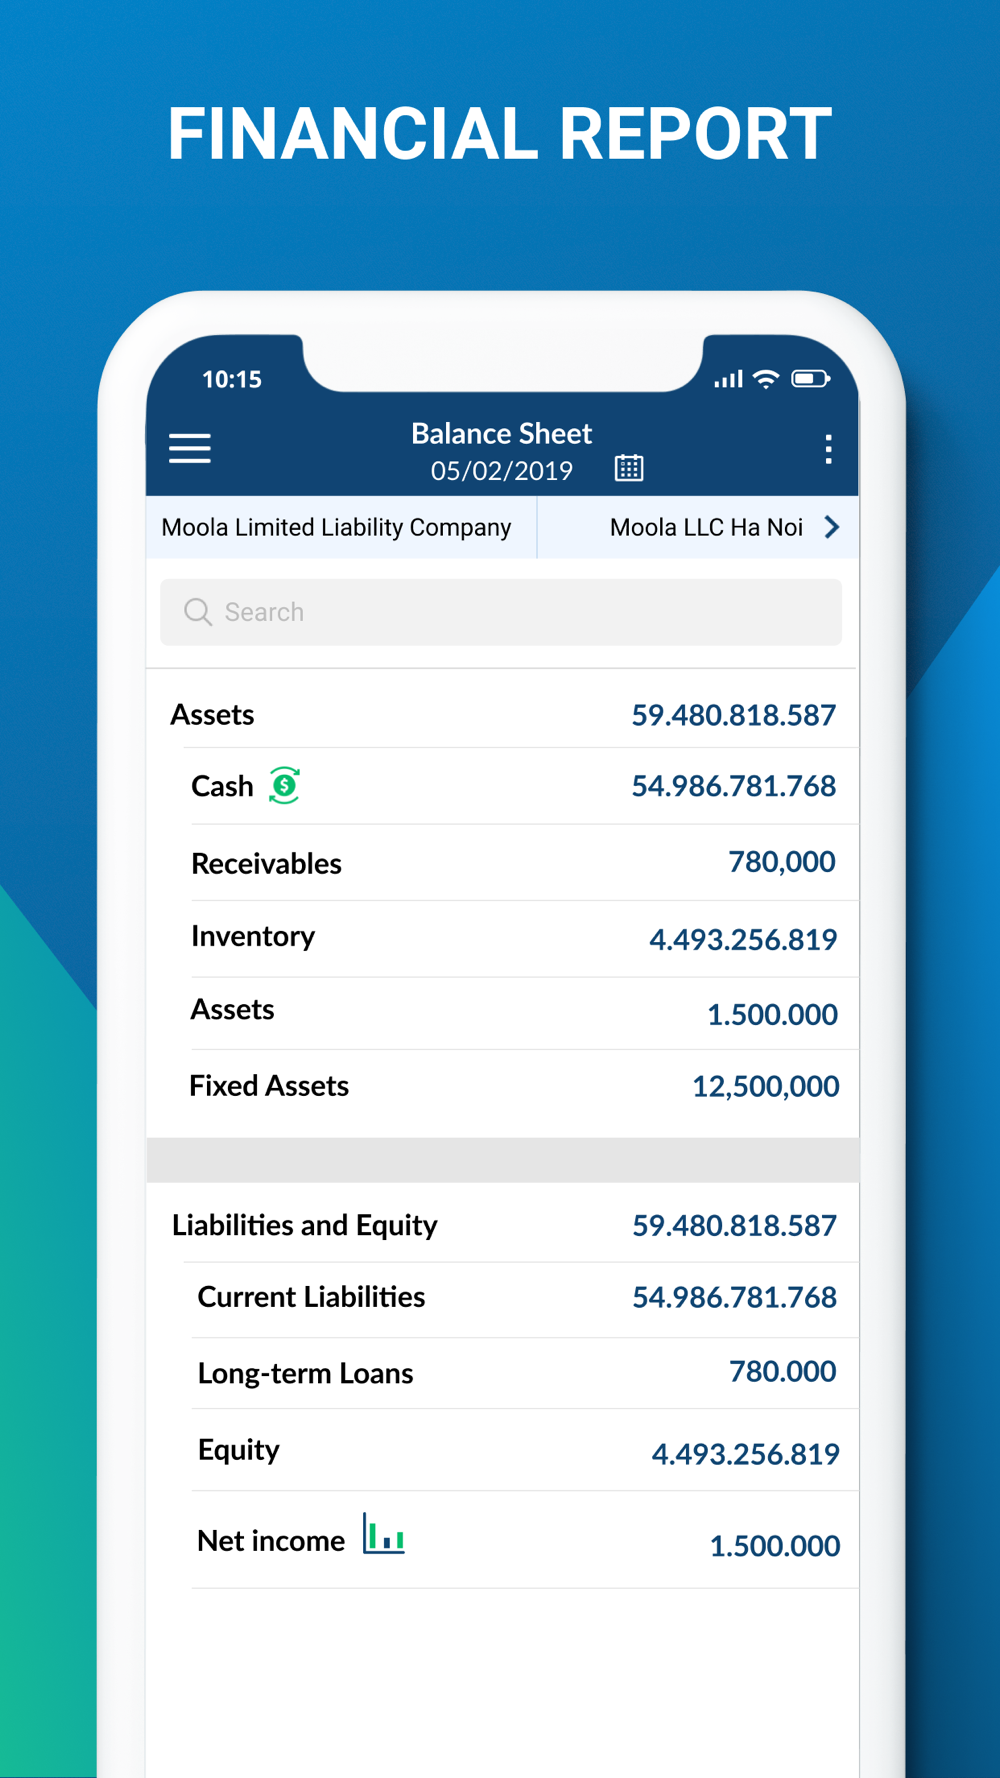Image resolution: width=1000 pixels, height=1778 pixels.
Task: Open the hamburger navigation menu
Action: (190, 449)
